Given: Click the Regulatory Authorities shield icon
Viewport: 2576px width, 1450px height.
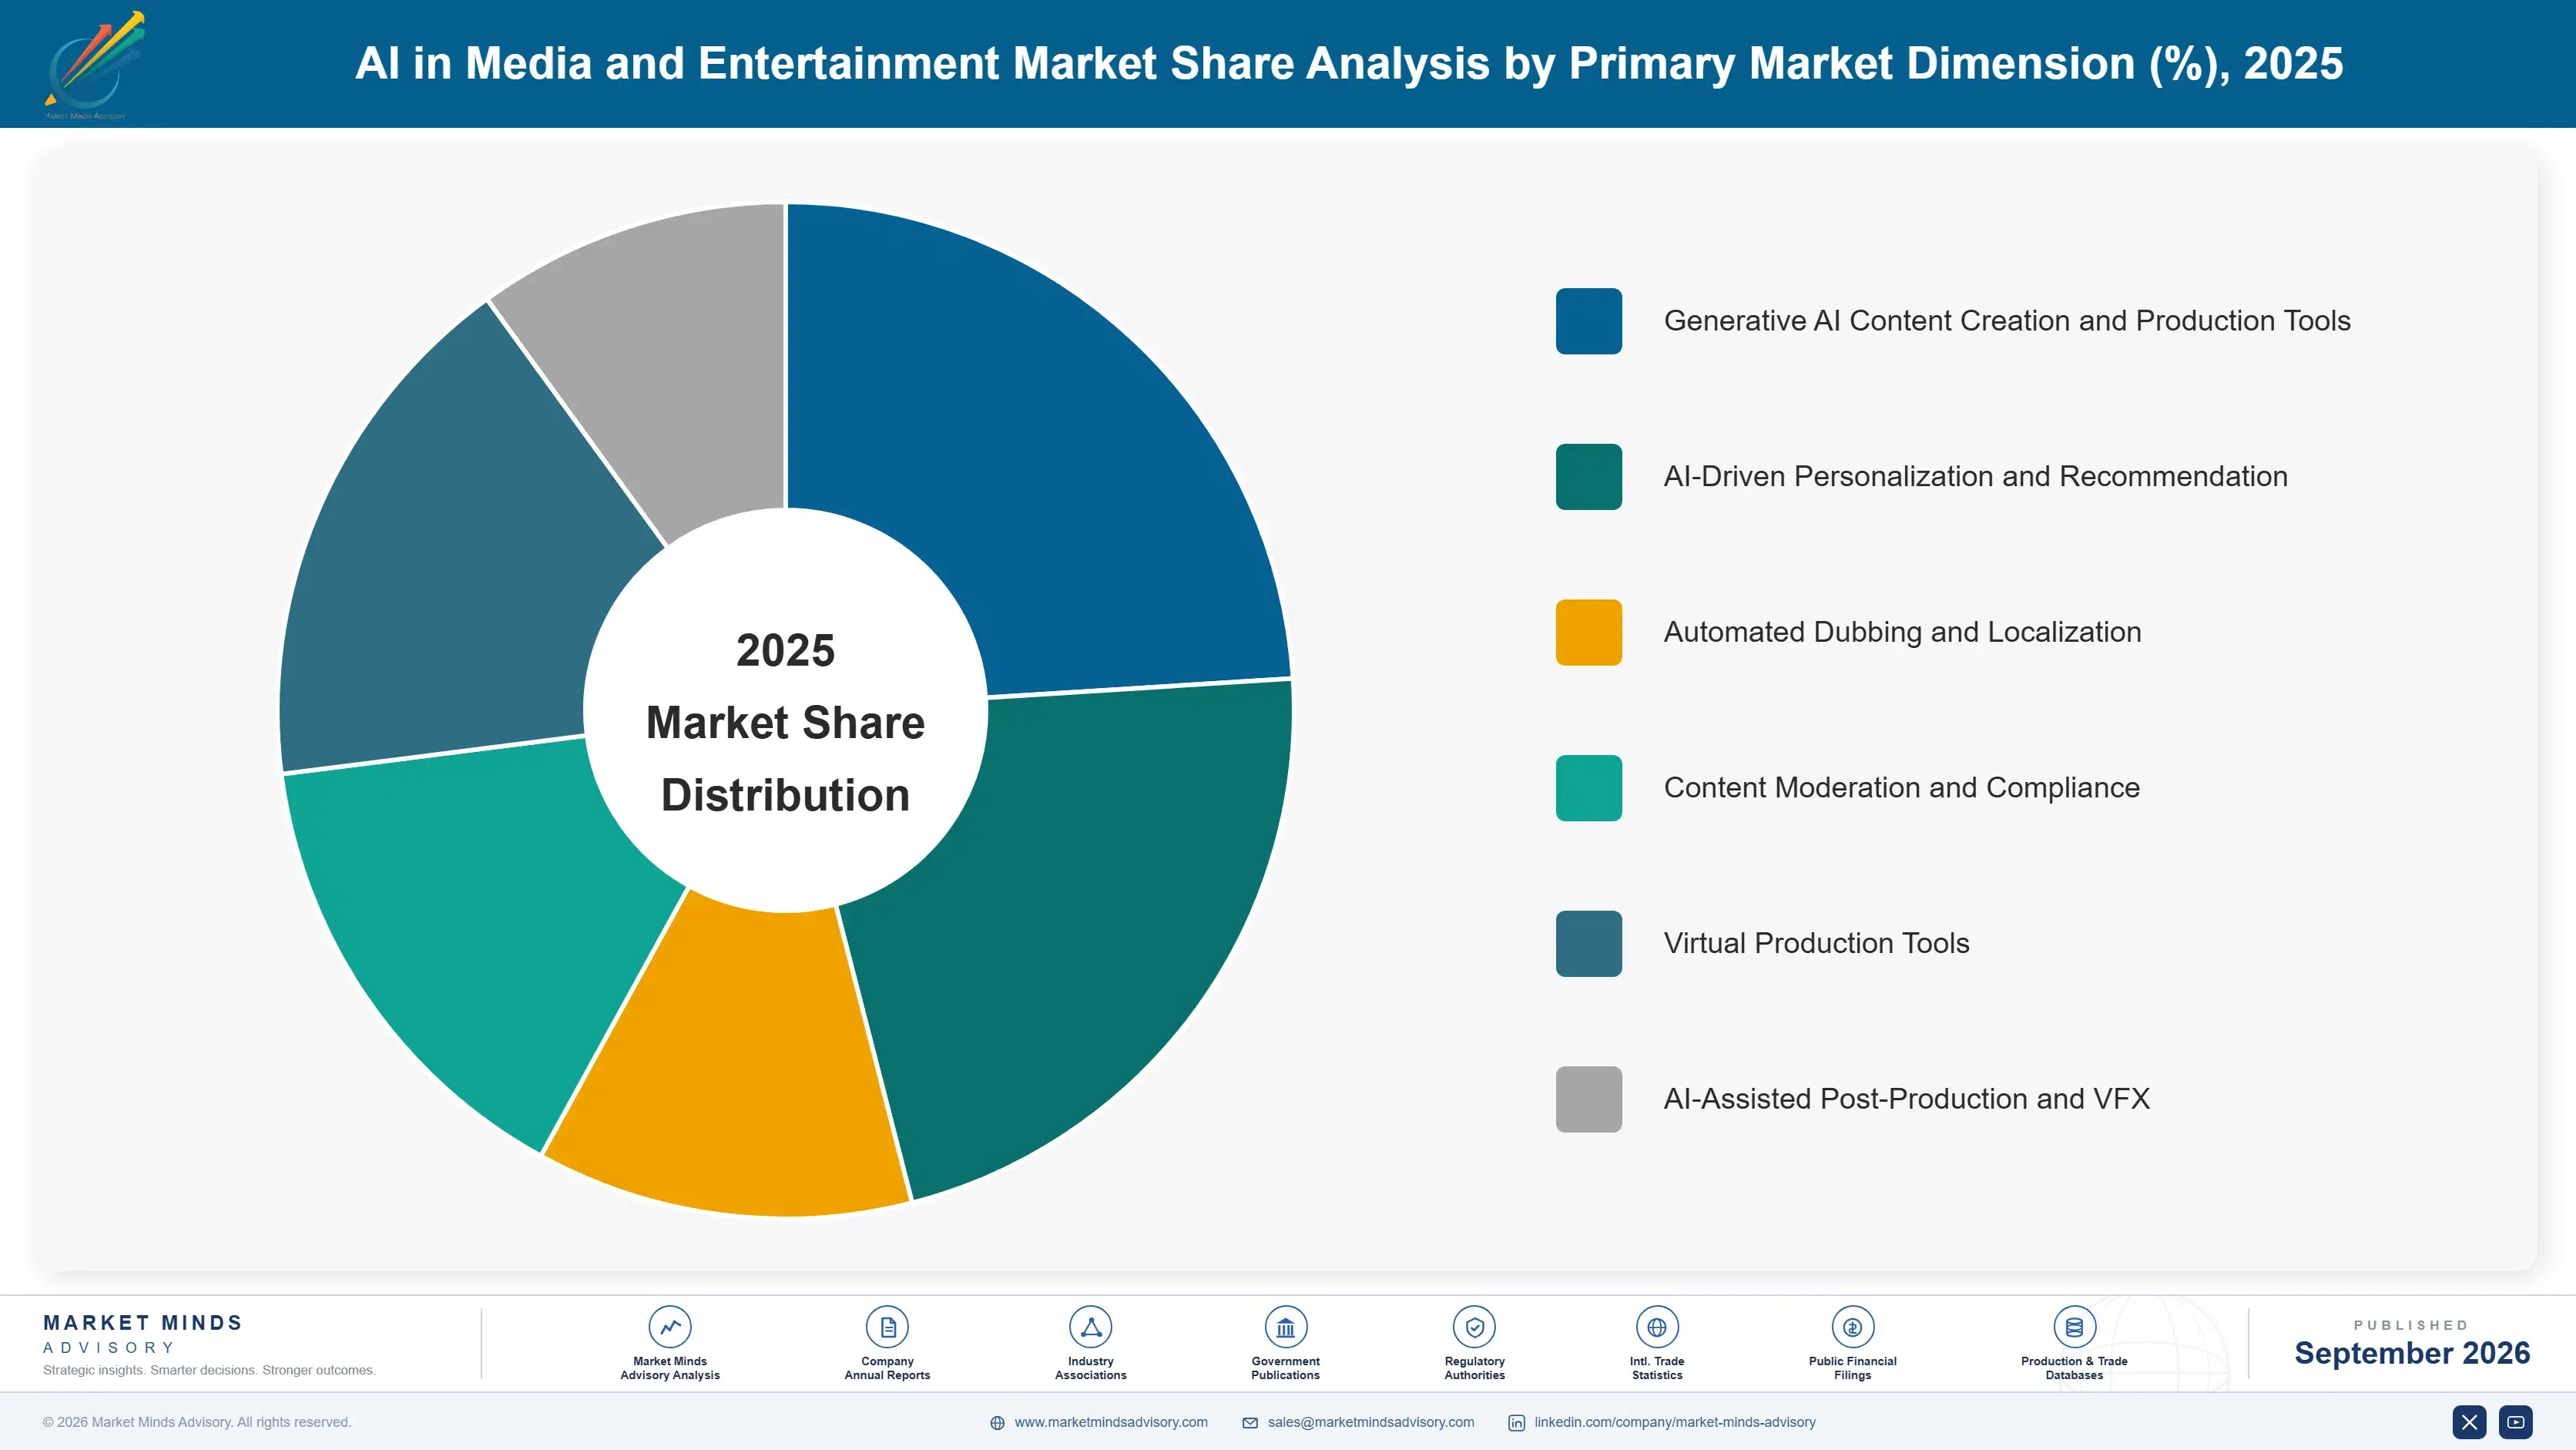Looking at the screenshot, I should pyautogui.click(x=1474, y=1327).
